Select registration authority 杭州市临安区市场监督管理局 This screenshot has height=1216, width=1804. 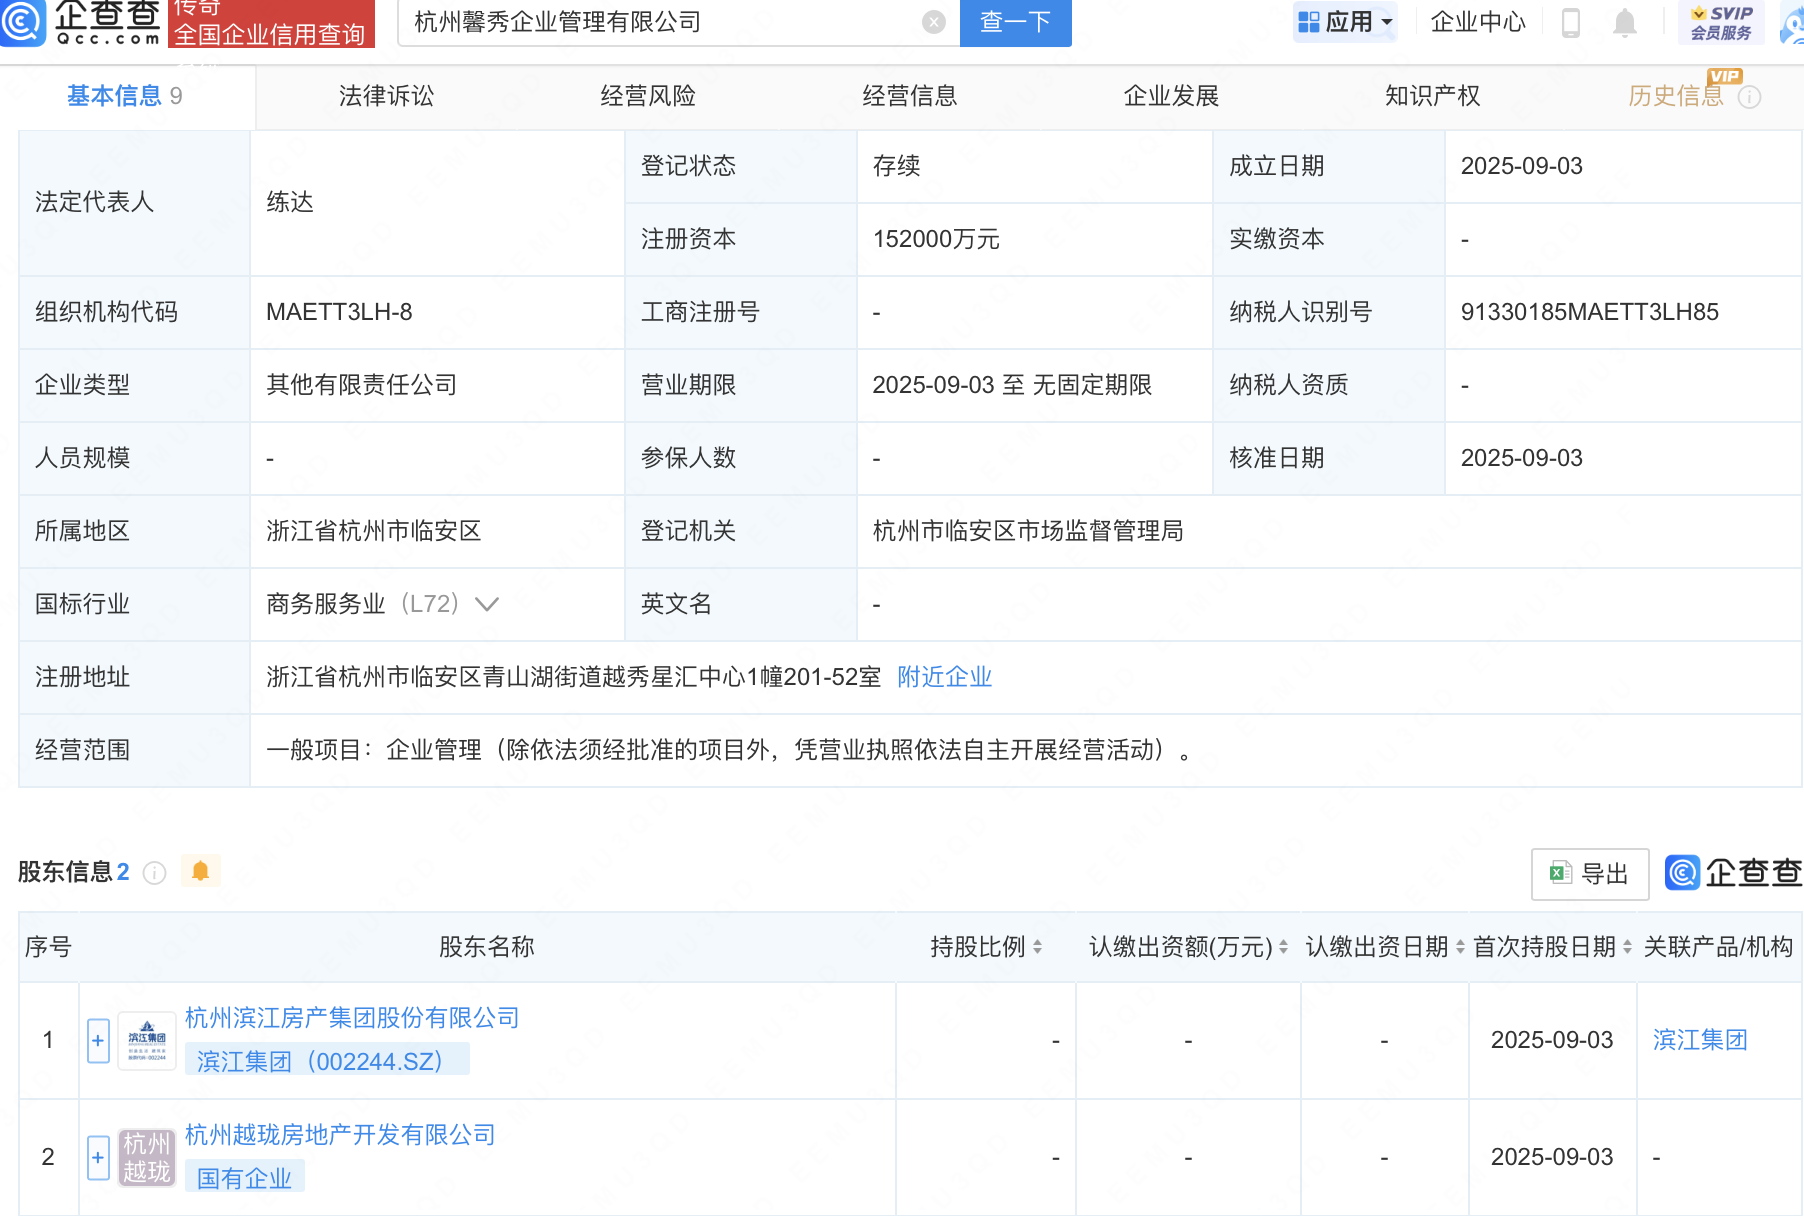[1028, 531]
